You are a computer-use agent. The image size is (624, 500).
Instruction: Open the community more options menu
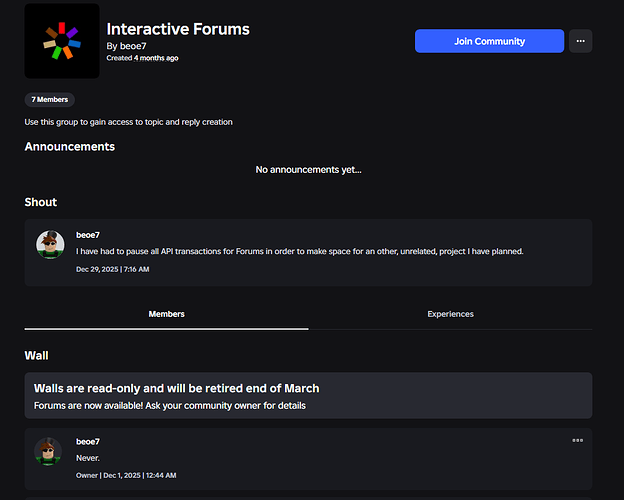(580, 41)
